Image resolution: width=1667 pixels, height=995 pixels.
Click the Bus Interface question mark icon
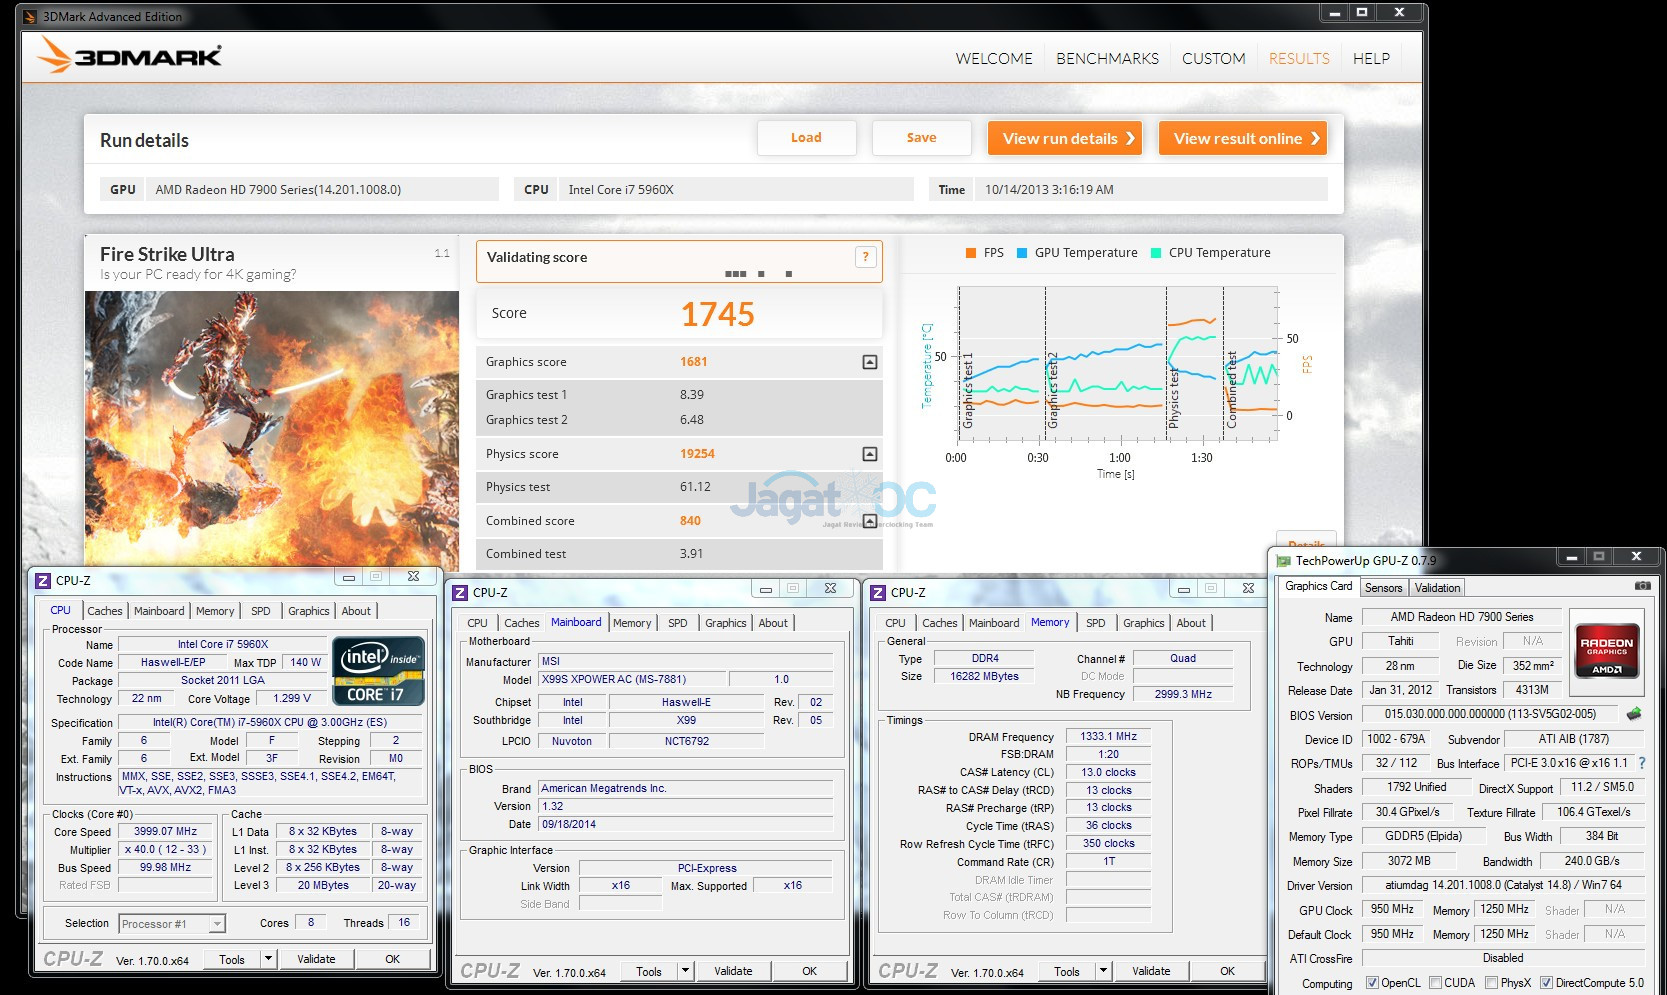click(x=1641, y=763)
